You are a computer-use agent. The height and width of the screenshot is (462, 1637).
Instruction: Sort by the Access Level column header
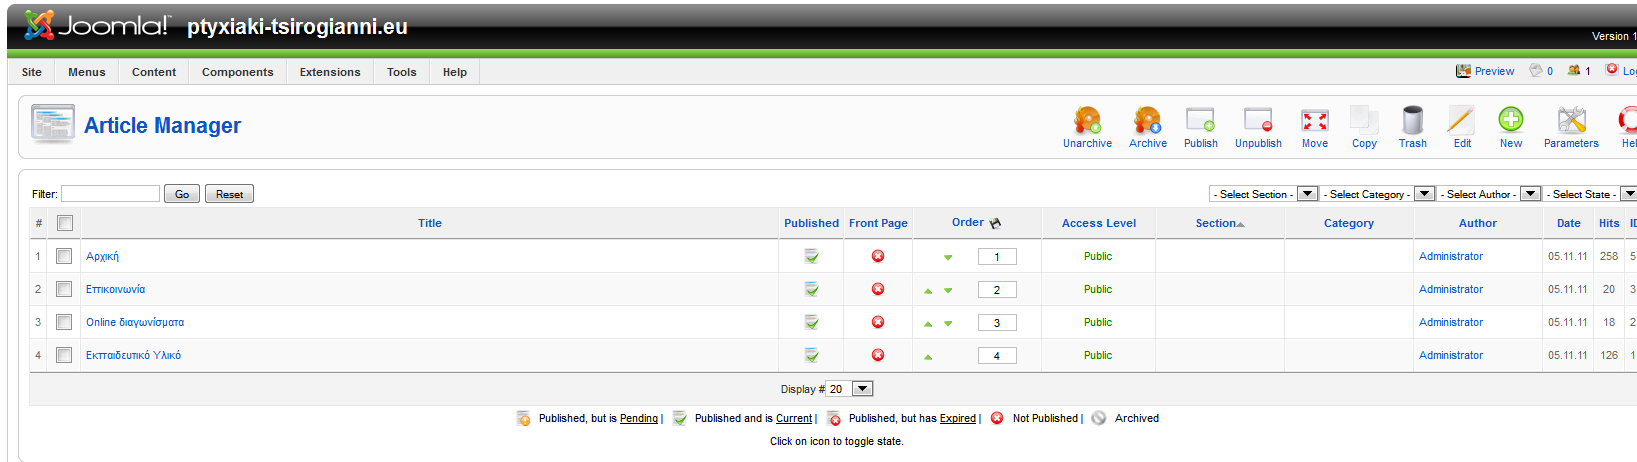(1099, 223)
